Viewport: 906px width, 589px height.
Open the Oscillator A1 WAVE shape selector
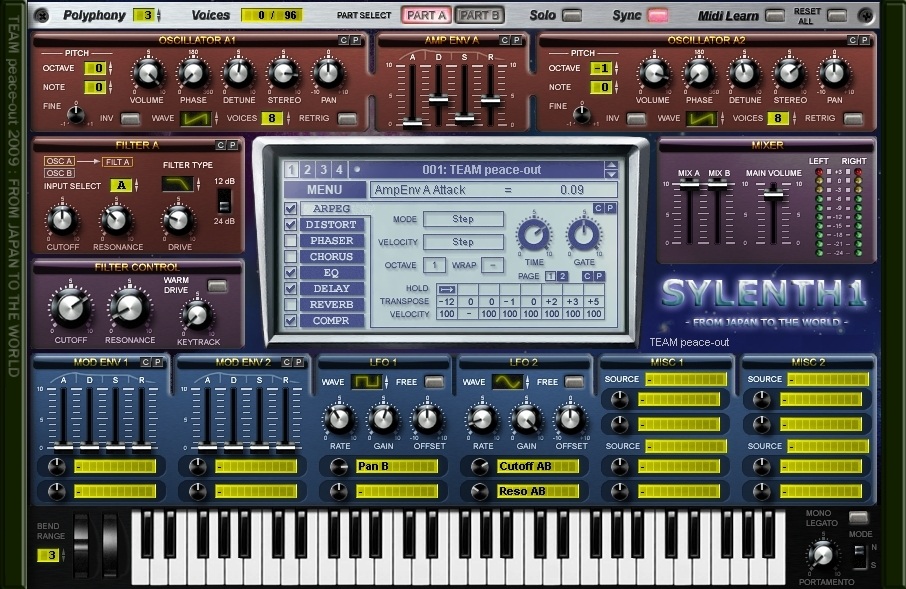[196, 118]
